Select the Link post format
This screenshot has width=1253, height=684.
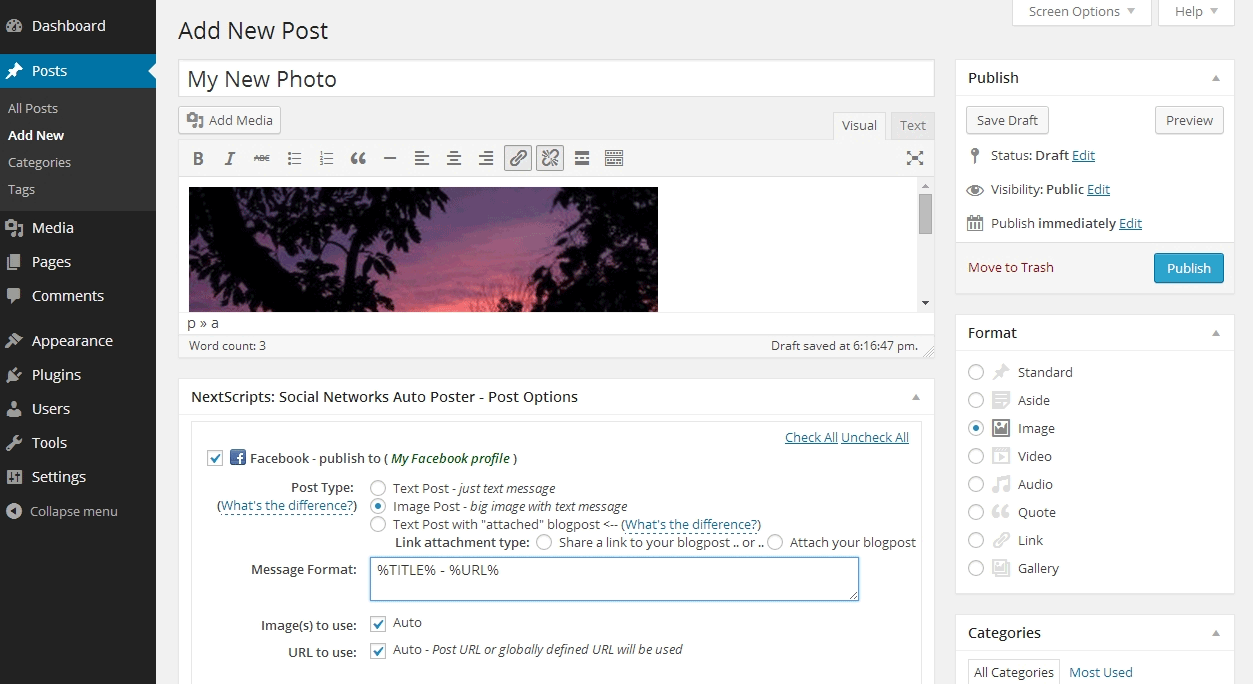pyautogui.click(x=976, y=540)
